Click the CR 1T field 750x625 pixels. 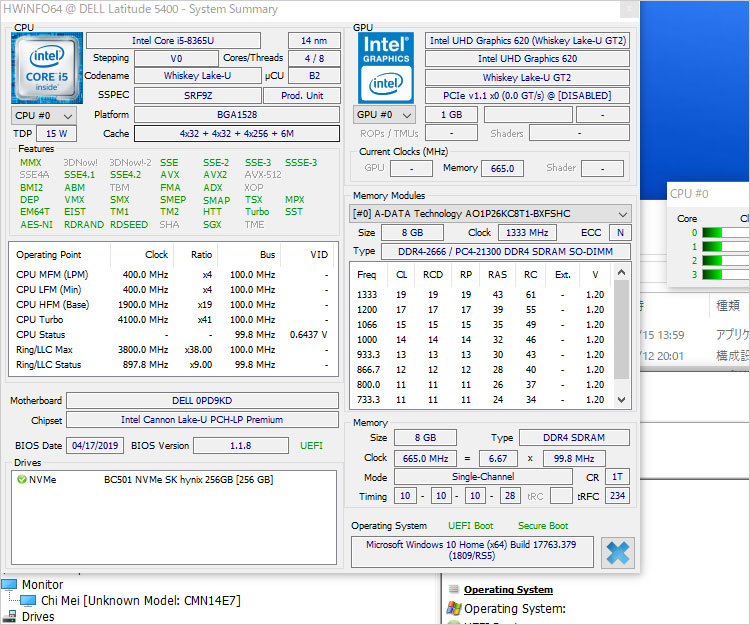[617, 477]
